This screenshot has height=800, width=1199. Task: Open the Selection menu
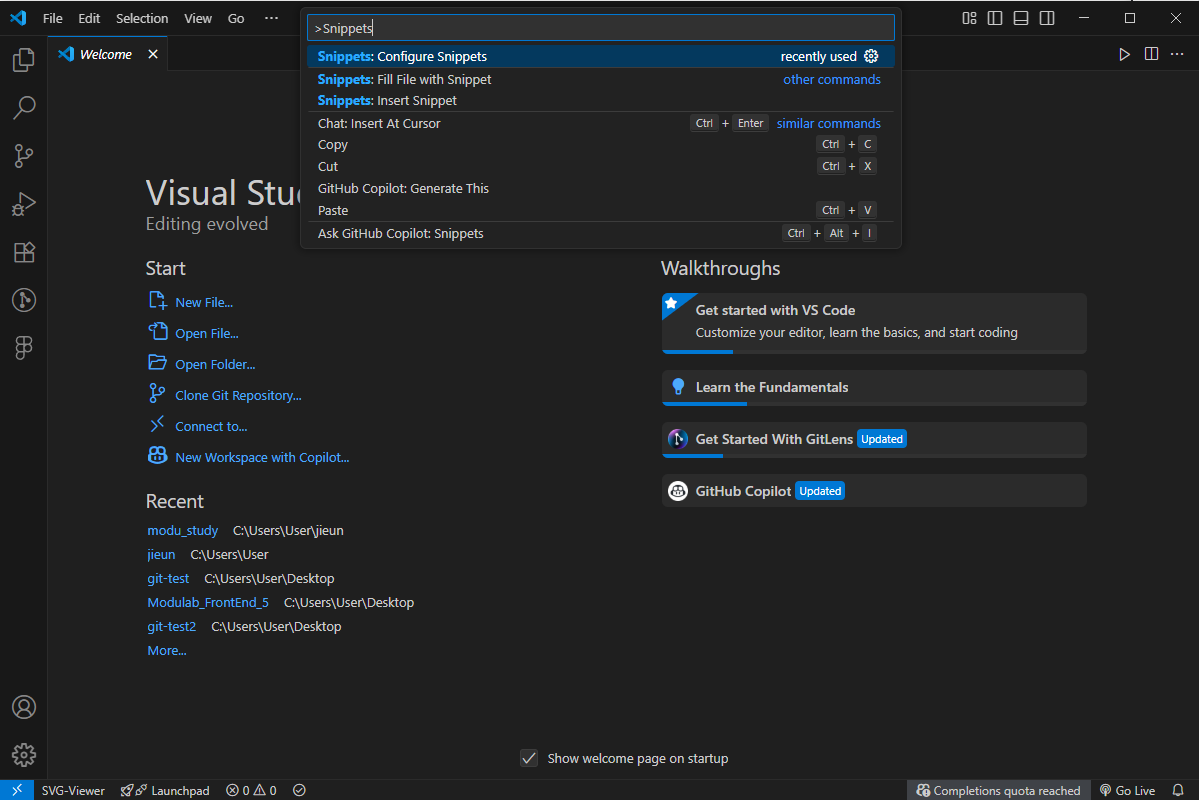pos(141,18)
